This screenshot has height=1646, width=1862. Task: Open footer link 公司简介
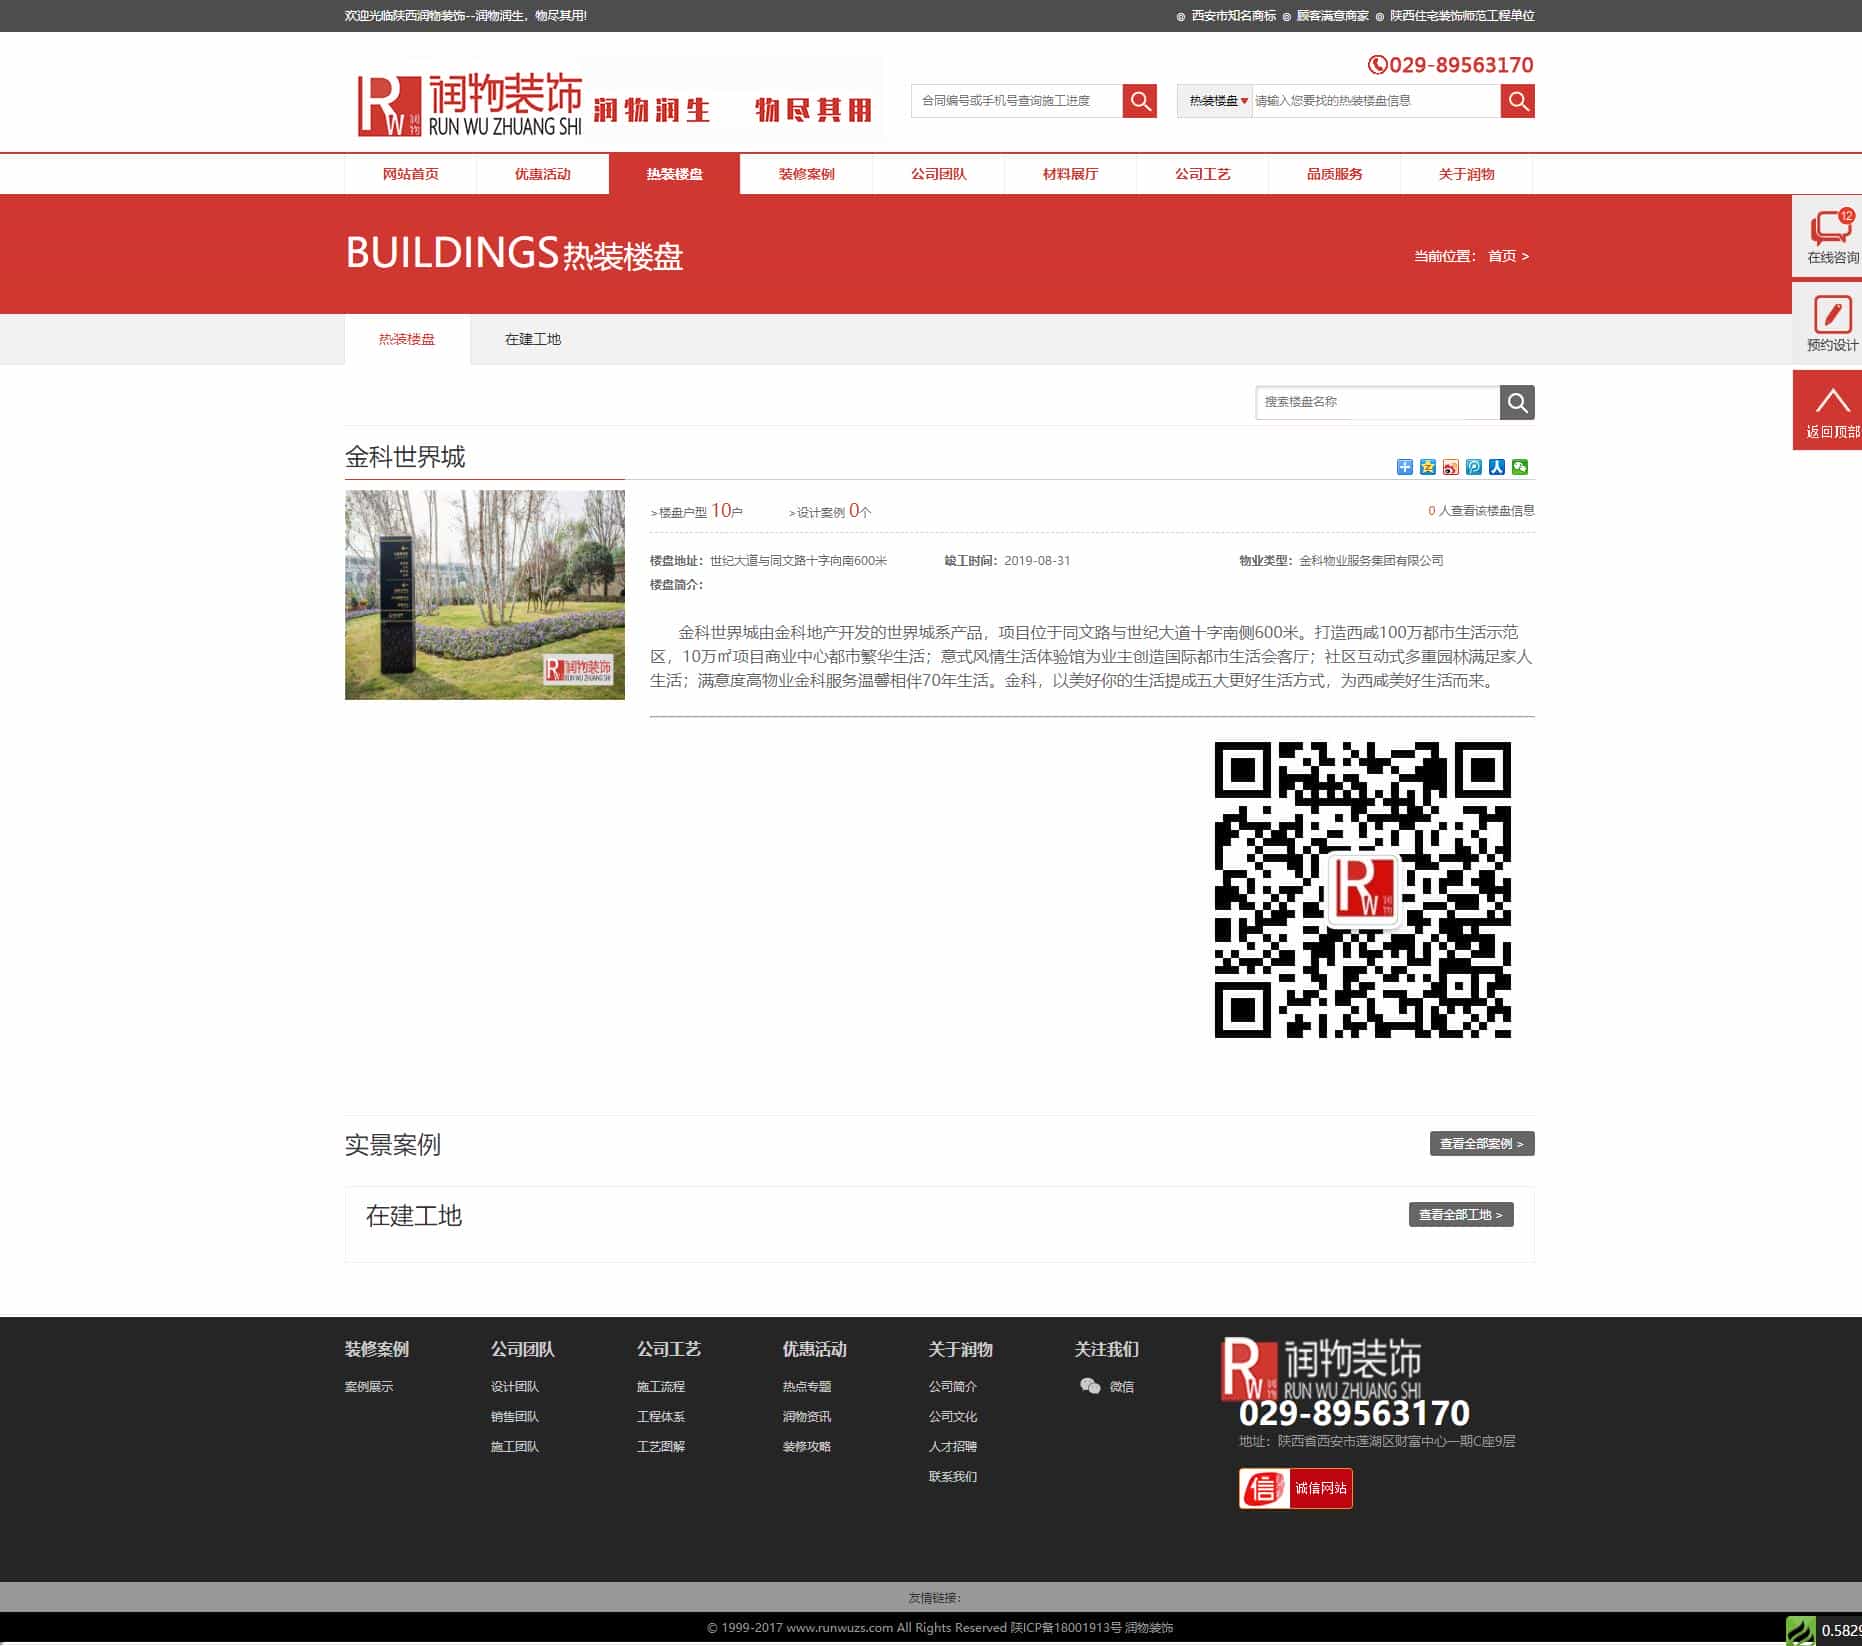tap(953, 1386)
